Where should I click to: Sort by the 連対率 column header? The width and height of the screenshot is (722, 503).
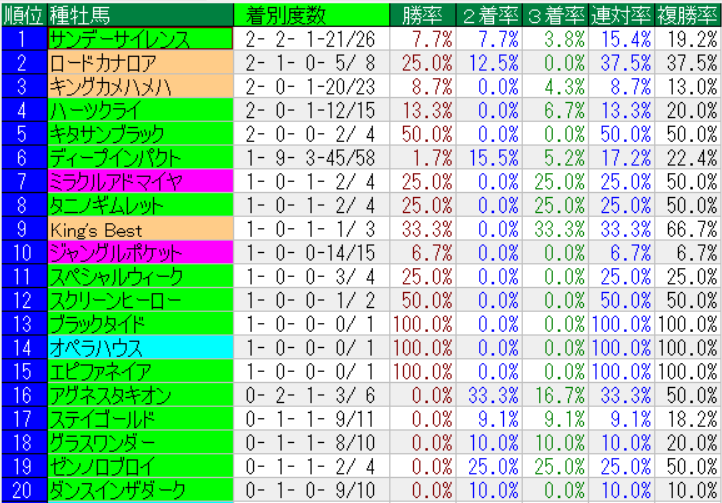621,13
